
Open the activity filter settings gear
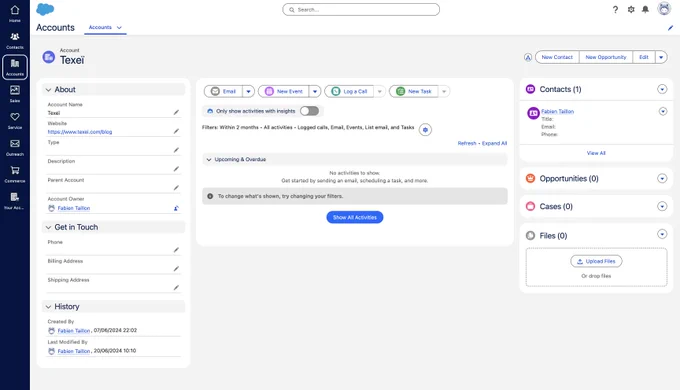425,130
